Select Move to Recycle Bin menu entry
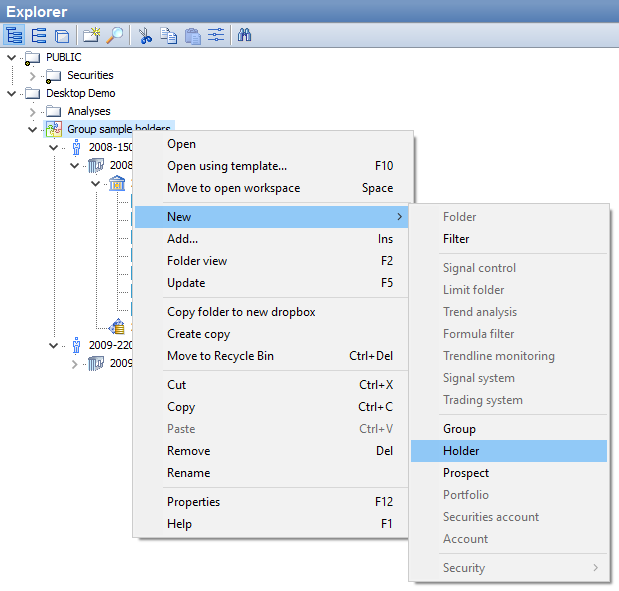The height and width of the screenshot is (591, 619). 220,356
